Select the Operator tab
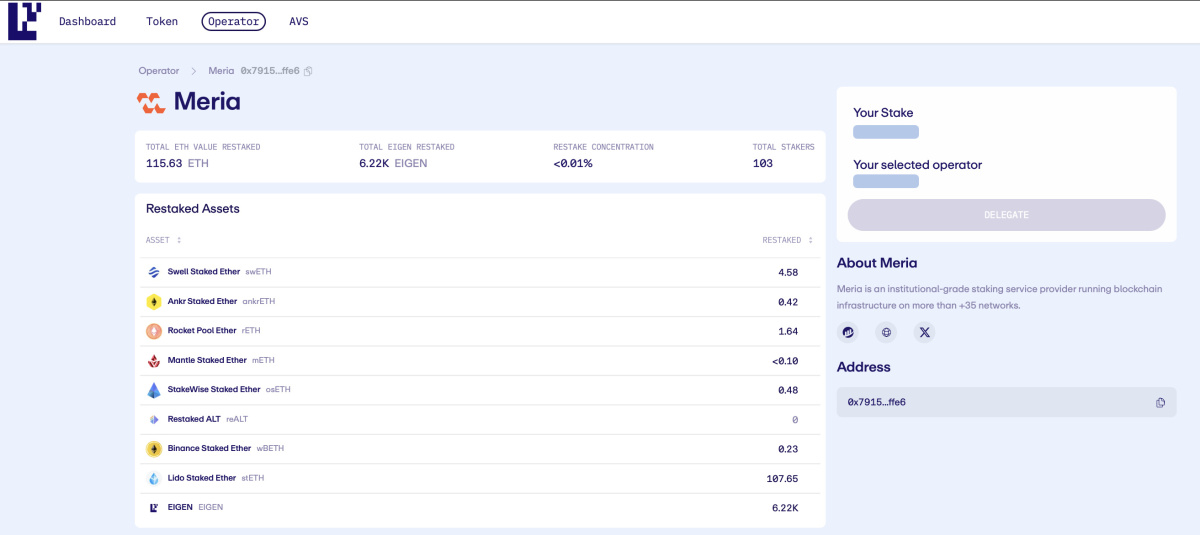This screenshot has width=1200, height=535. (233, 21)
